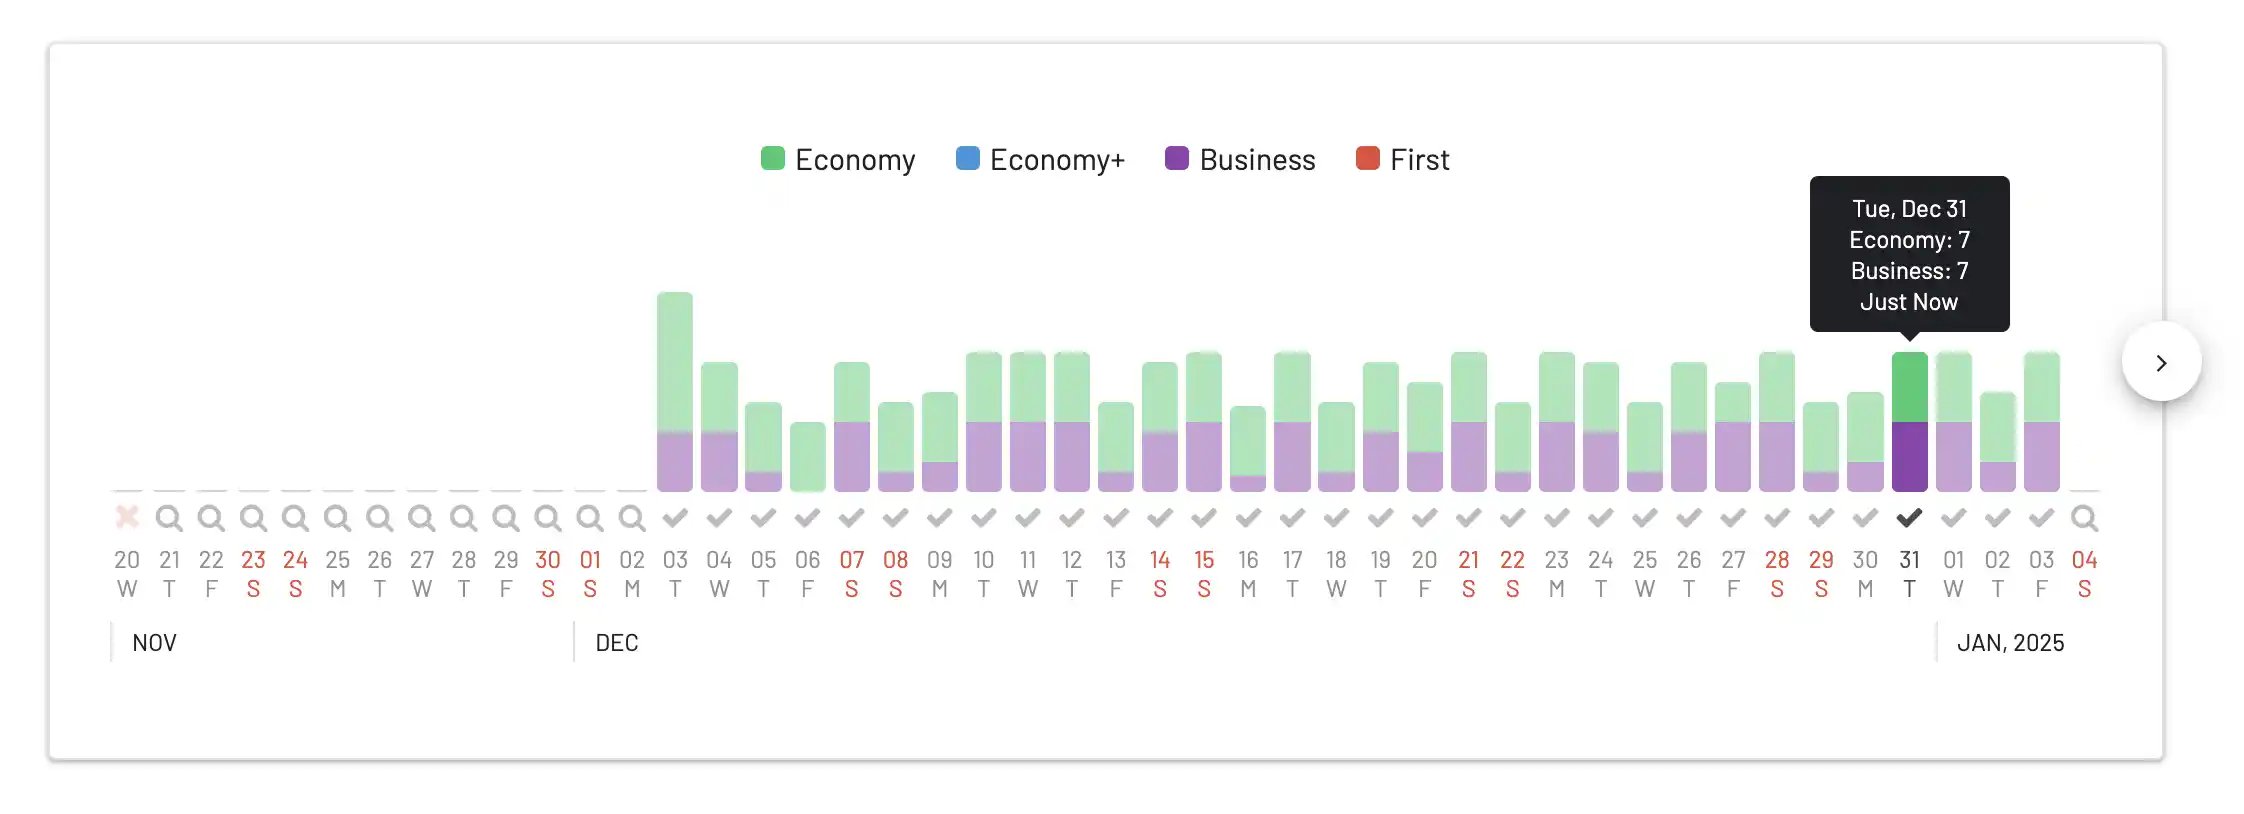Select the highlighted Dec 31 bar

(x=1909, y=421)
